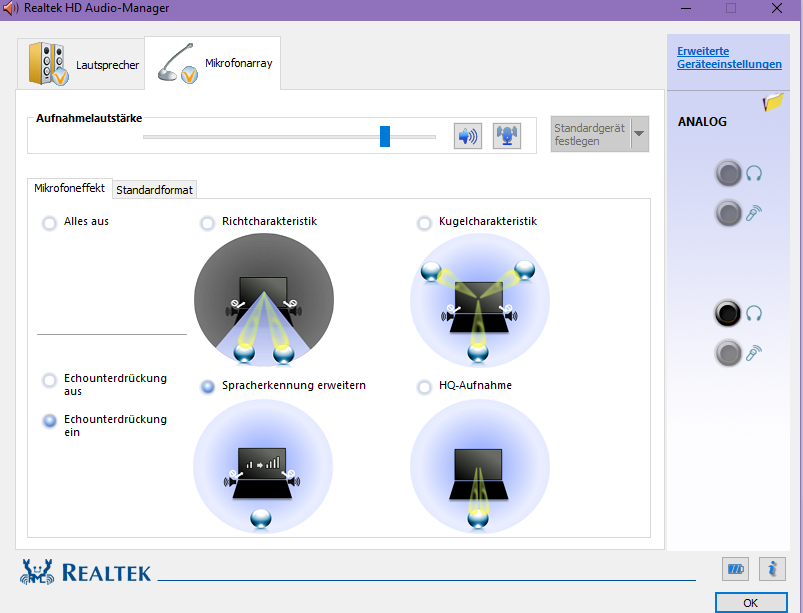Select Echounterdrückung ein option
Screen dimensions: 803x613
[x=50, y=421]
